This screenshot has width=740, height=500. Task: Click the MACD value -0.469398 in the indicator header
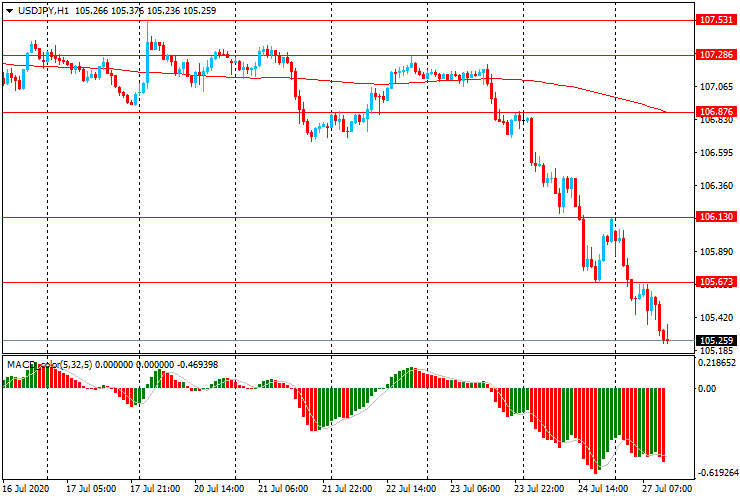coord(197,364)
